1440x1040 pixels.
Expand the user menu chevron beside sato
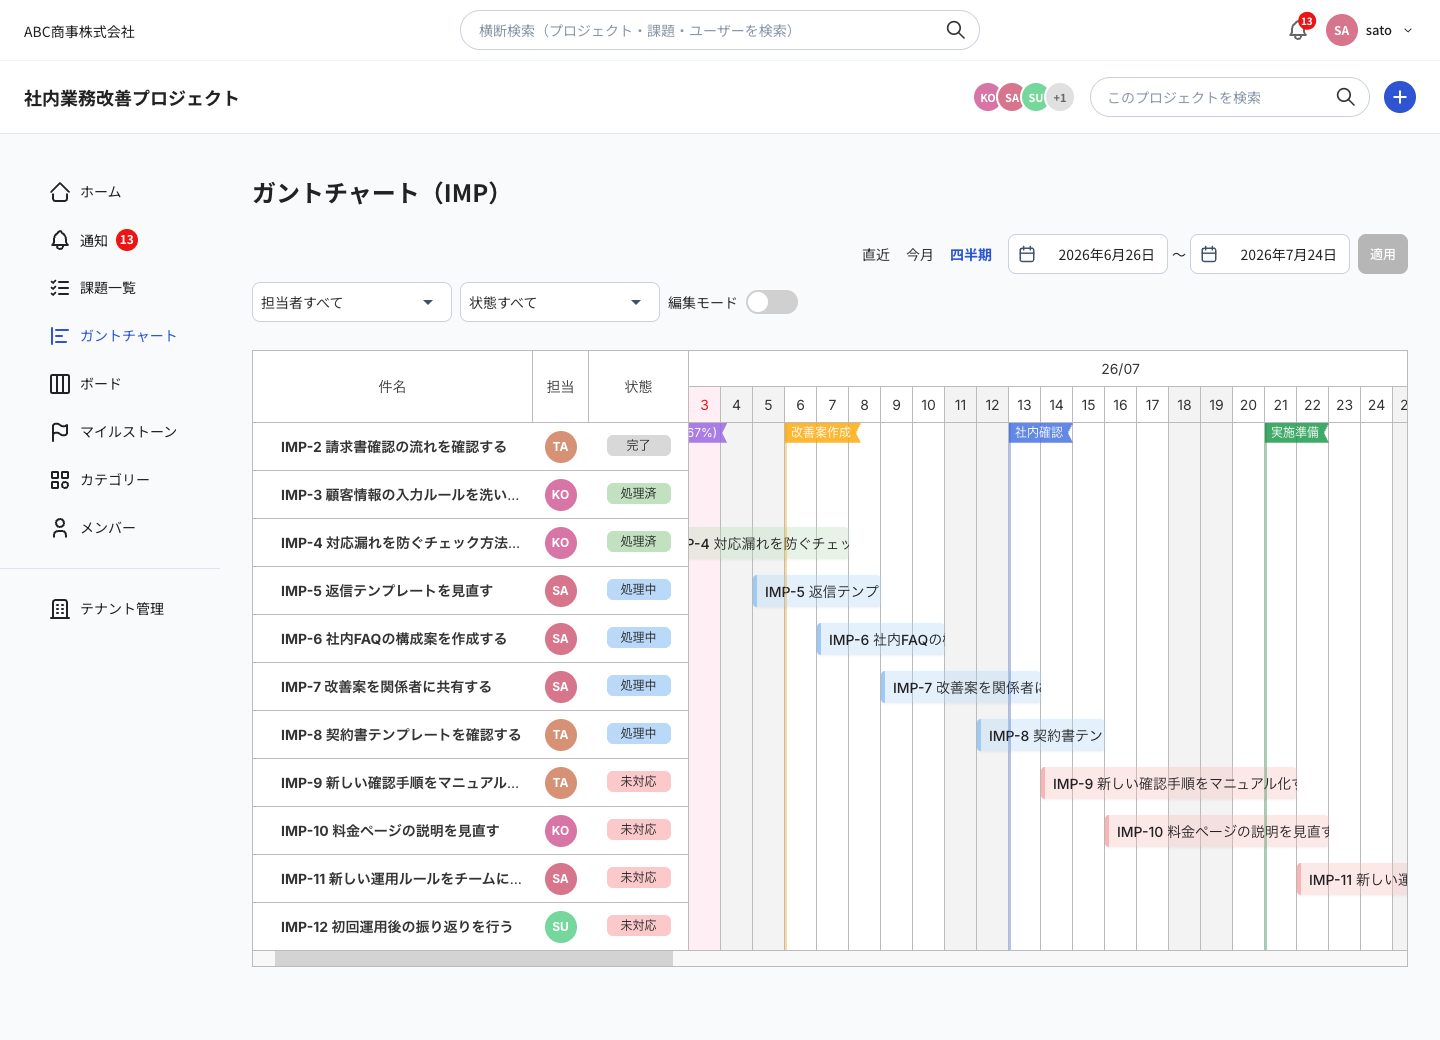1408,30
